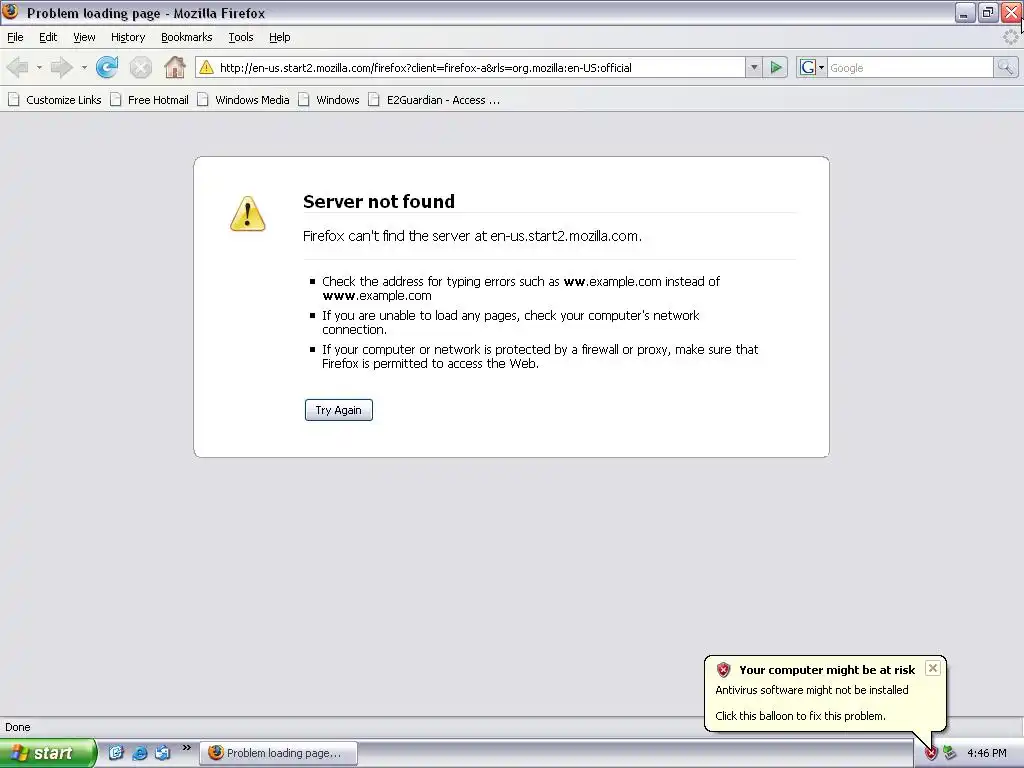Open forward history dropdown arrow
The height and width of the screenshot is (768, 1024).
[x=84, y=67]
